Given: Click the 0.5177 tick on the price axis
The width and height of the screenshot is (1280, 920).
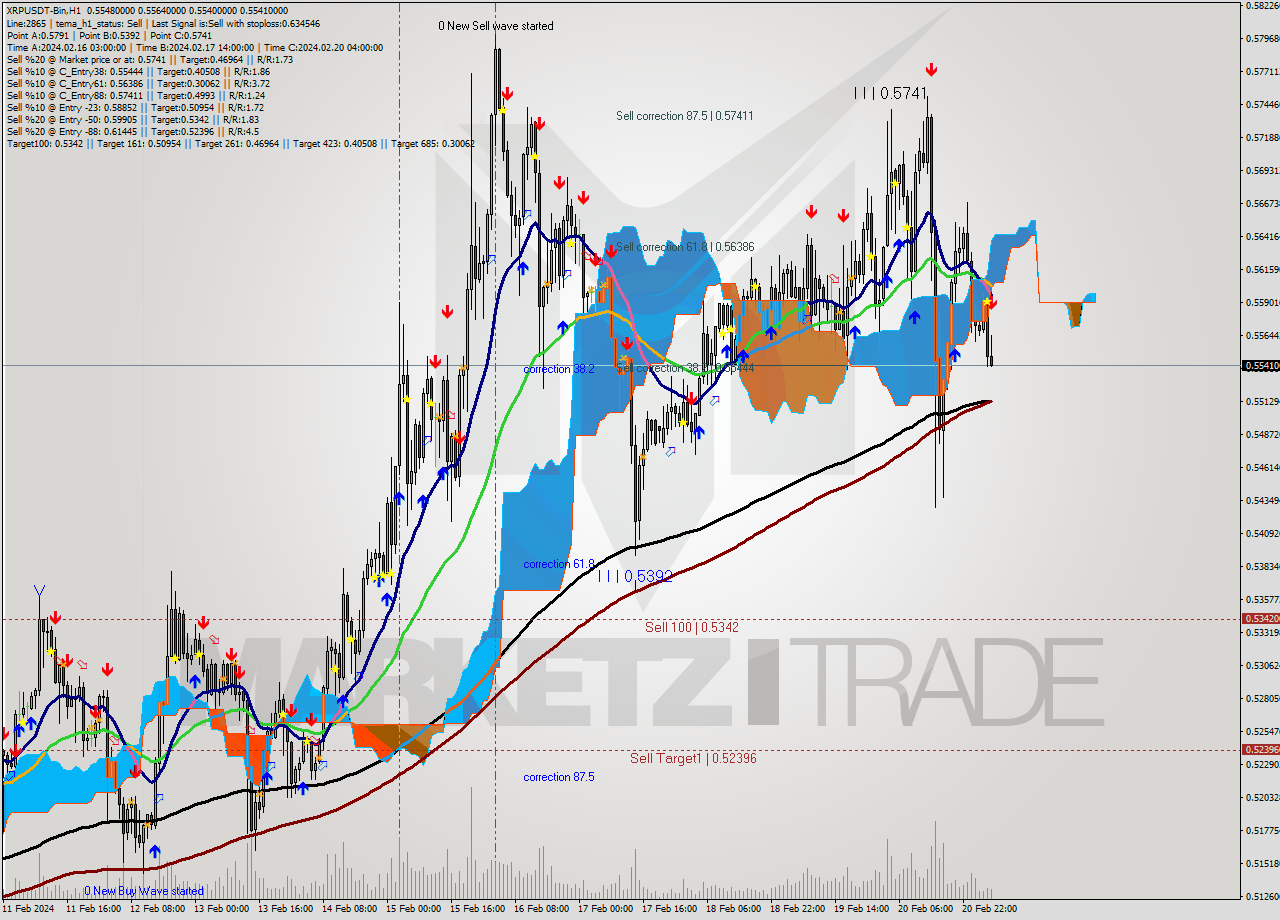Looking at the screenshot, I should (1262, 830).
